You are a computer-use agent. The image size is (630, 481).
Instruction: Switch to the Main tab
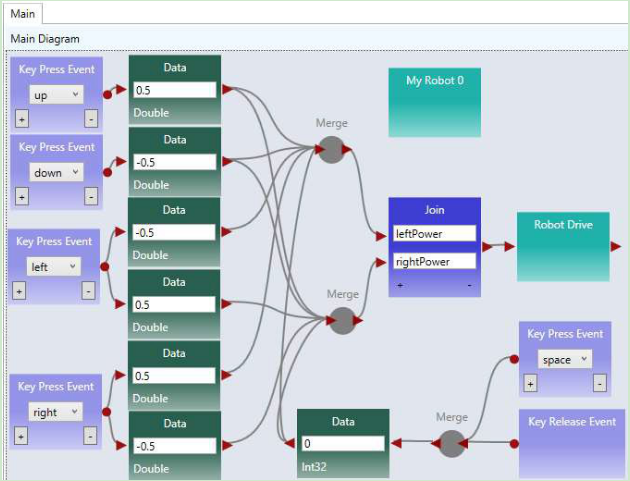23,13
